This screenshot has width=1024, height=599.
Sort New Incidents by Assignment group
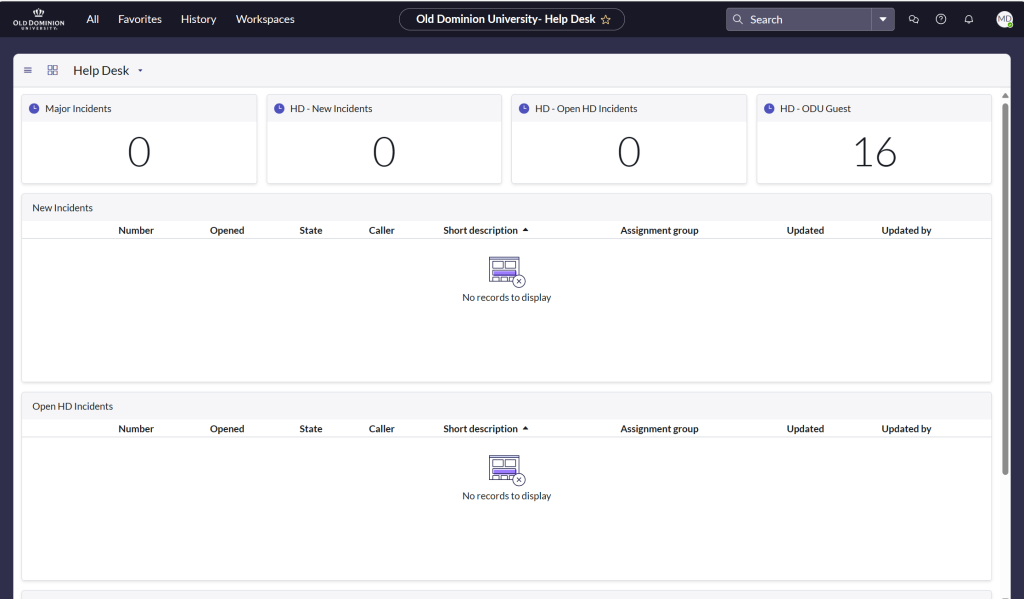[x=660, y=231]
